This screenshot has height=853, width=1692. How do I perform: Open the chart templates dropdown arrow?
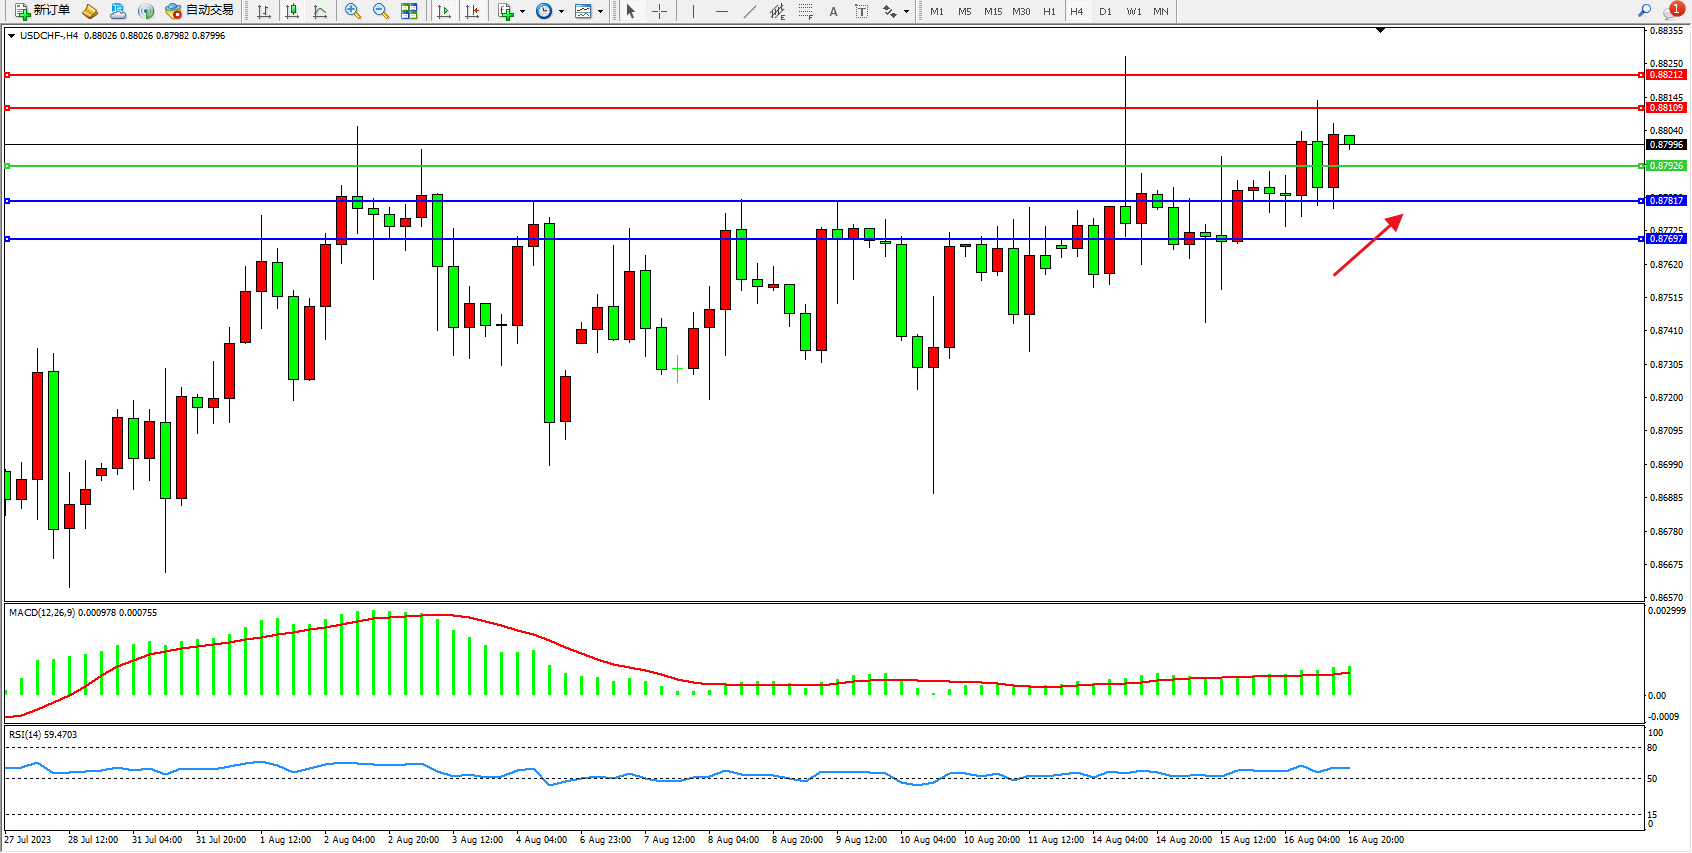point(600,12)
